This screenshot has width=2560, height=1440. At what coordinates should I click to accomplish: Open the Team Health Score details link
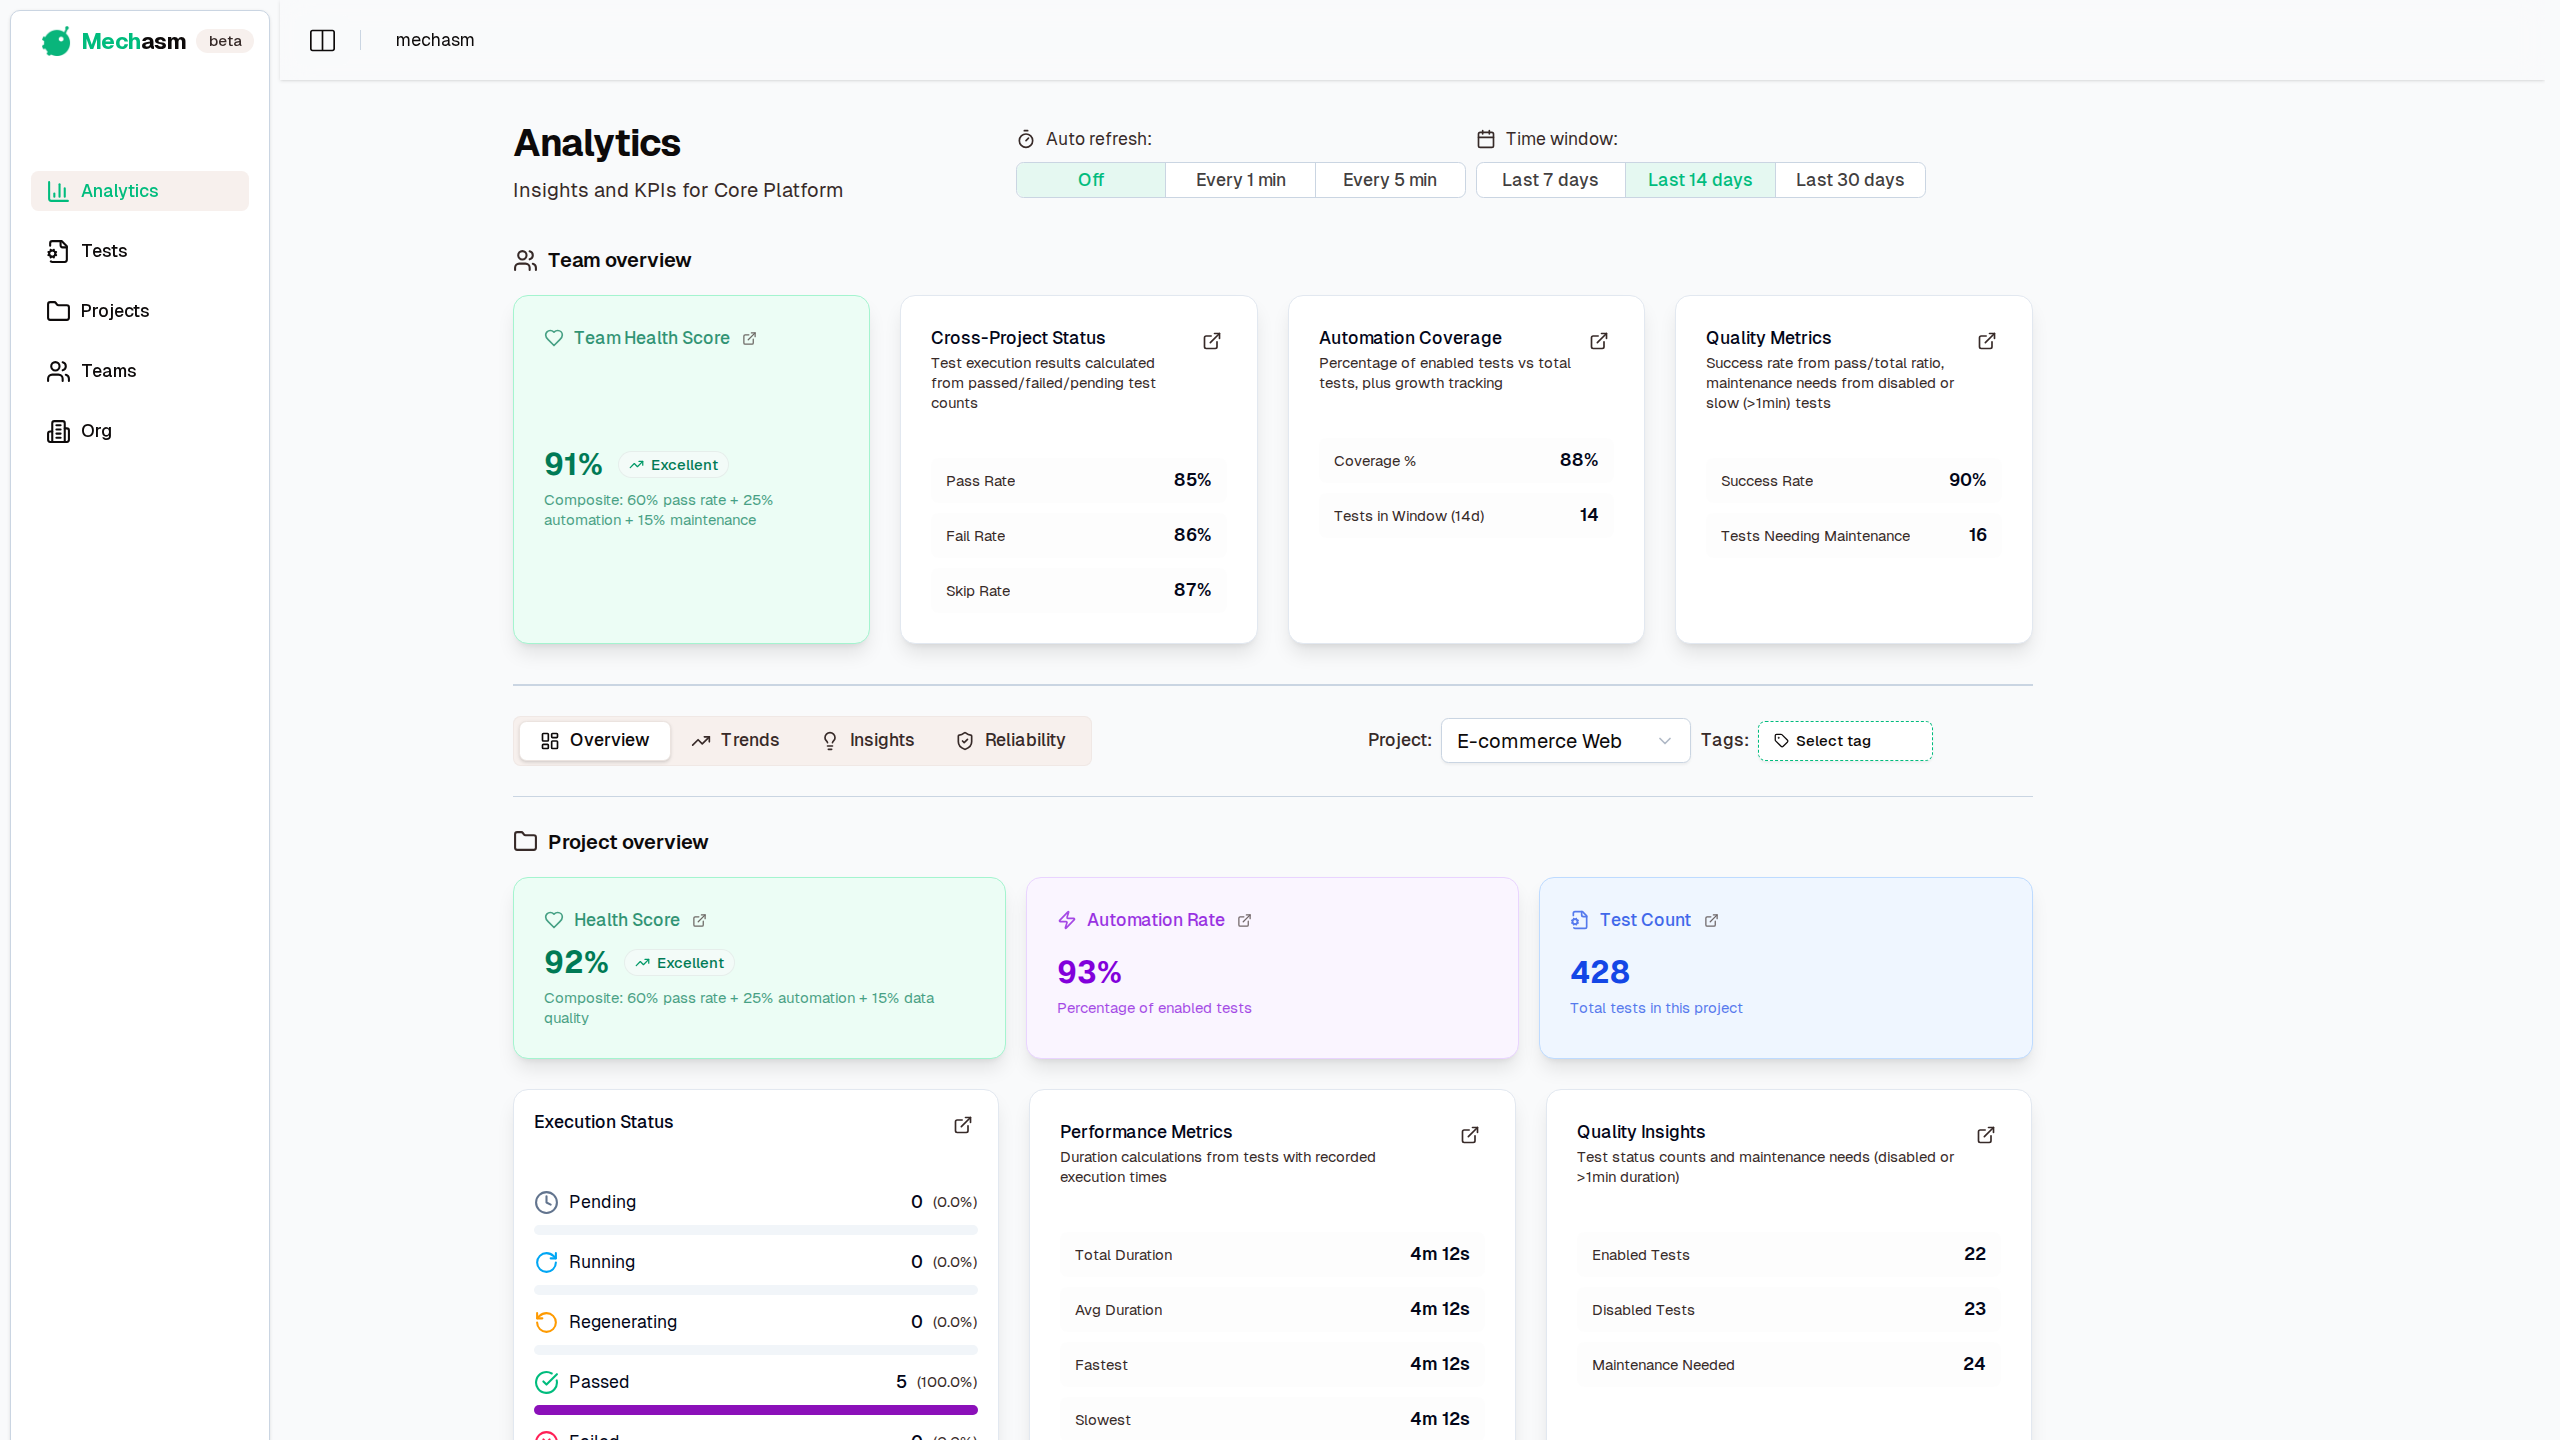click(750, 339)
